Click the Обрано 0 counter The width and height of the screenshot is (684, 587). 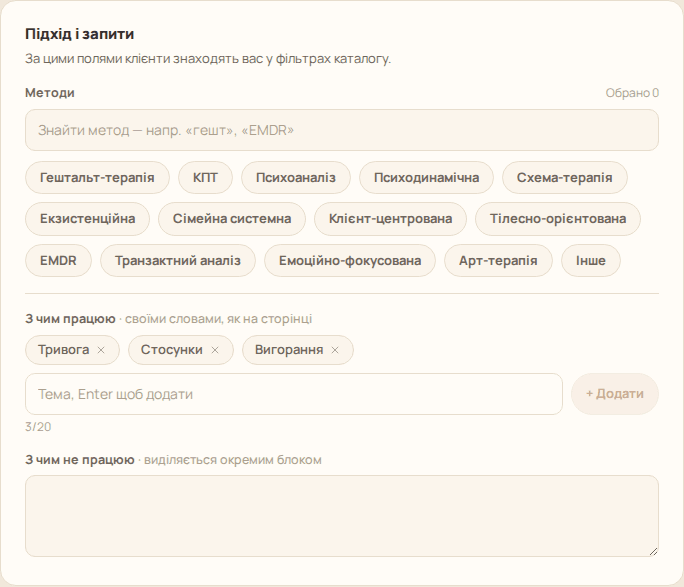[x=632, y=93]
